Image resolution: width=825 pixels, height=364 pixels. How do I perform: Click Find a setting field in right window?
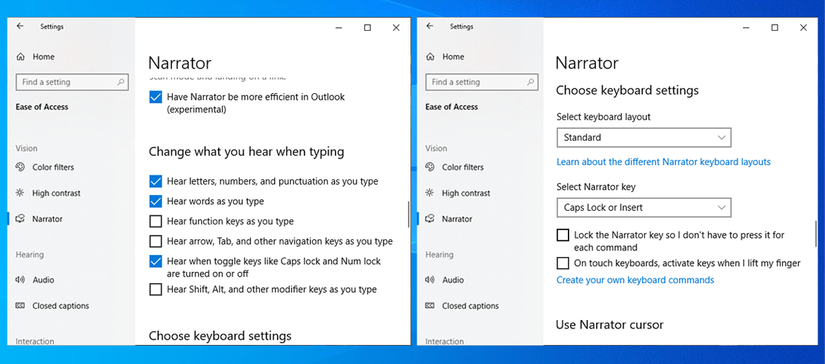[482, 82]
